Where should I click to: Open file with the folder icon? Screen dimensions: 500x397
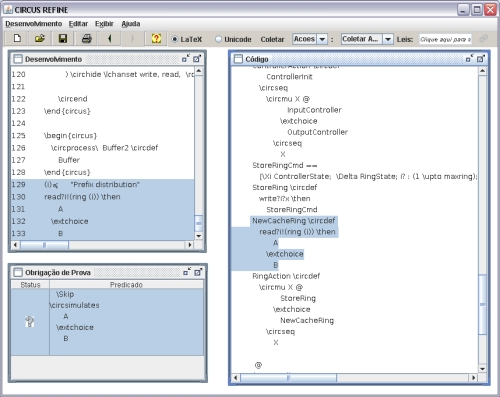pyautogui.click(x=40, y=39)
